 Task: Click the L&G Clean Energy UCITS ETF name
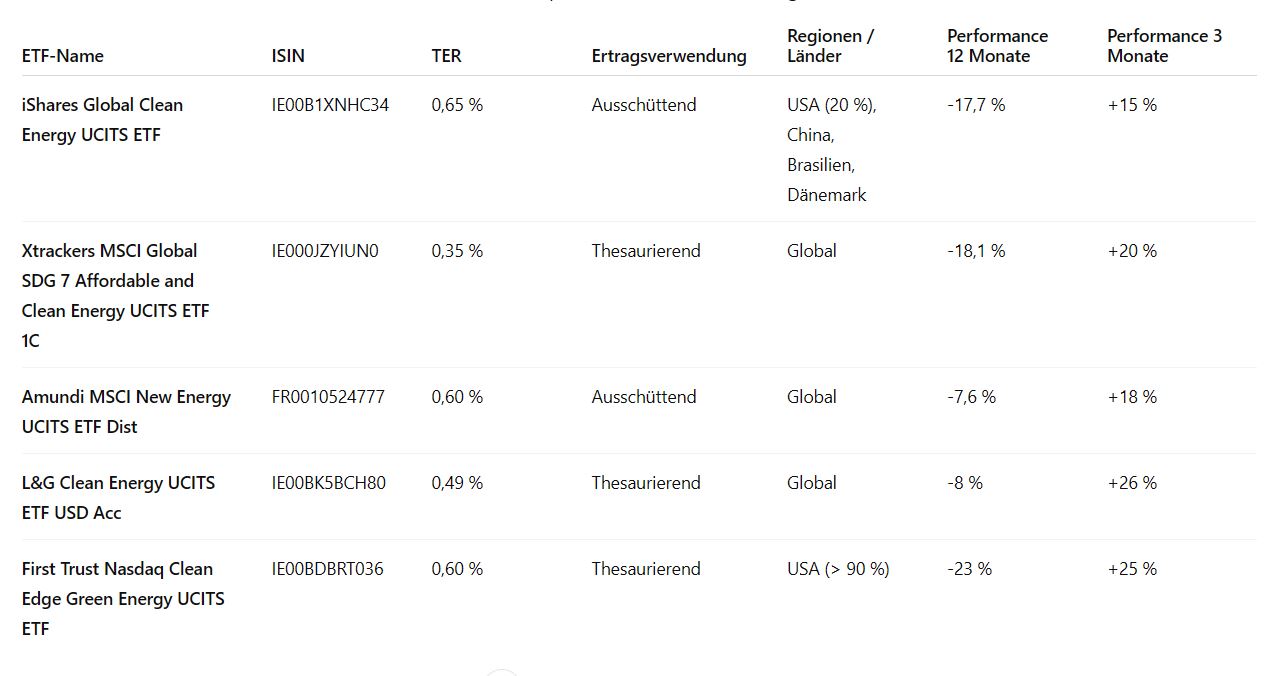pyautogui.click(x=118, y=497)
